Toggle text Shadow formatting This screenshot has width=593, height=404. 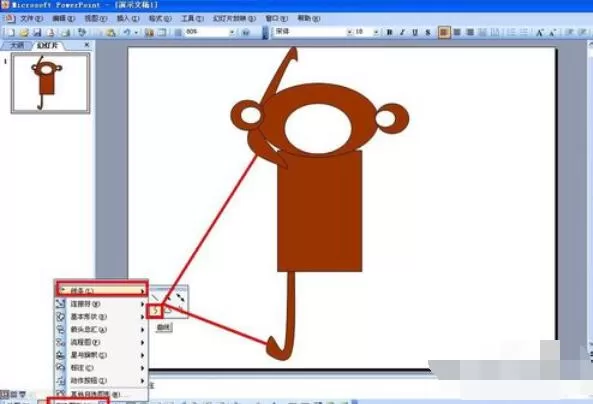[428, 33]
